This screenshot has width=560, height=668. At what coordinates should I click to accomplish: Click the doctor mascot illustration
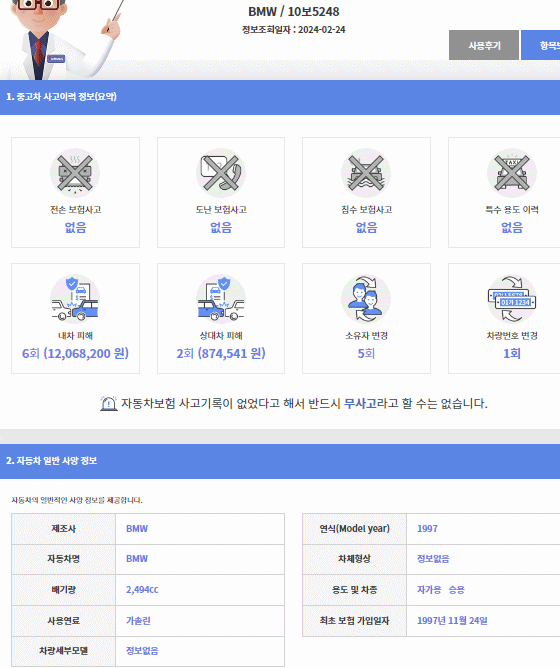pos(64,40)
